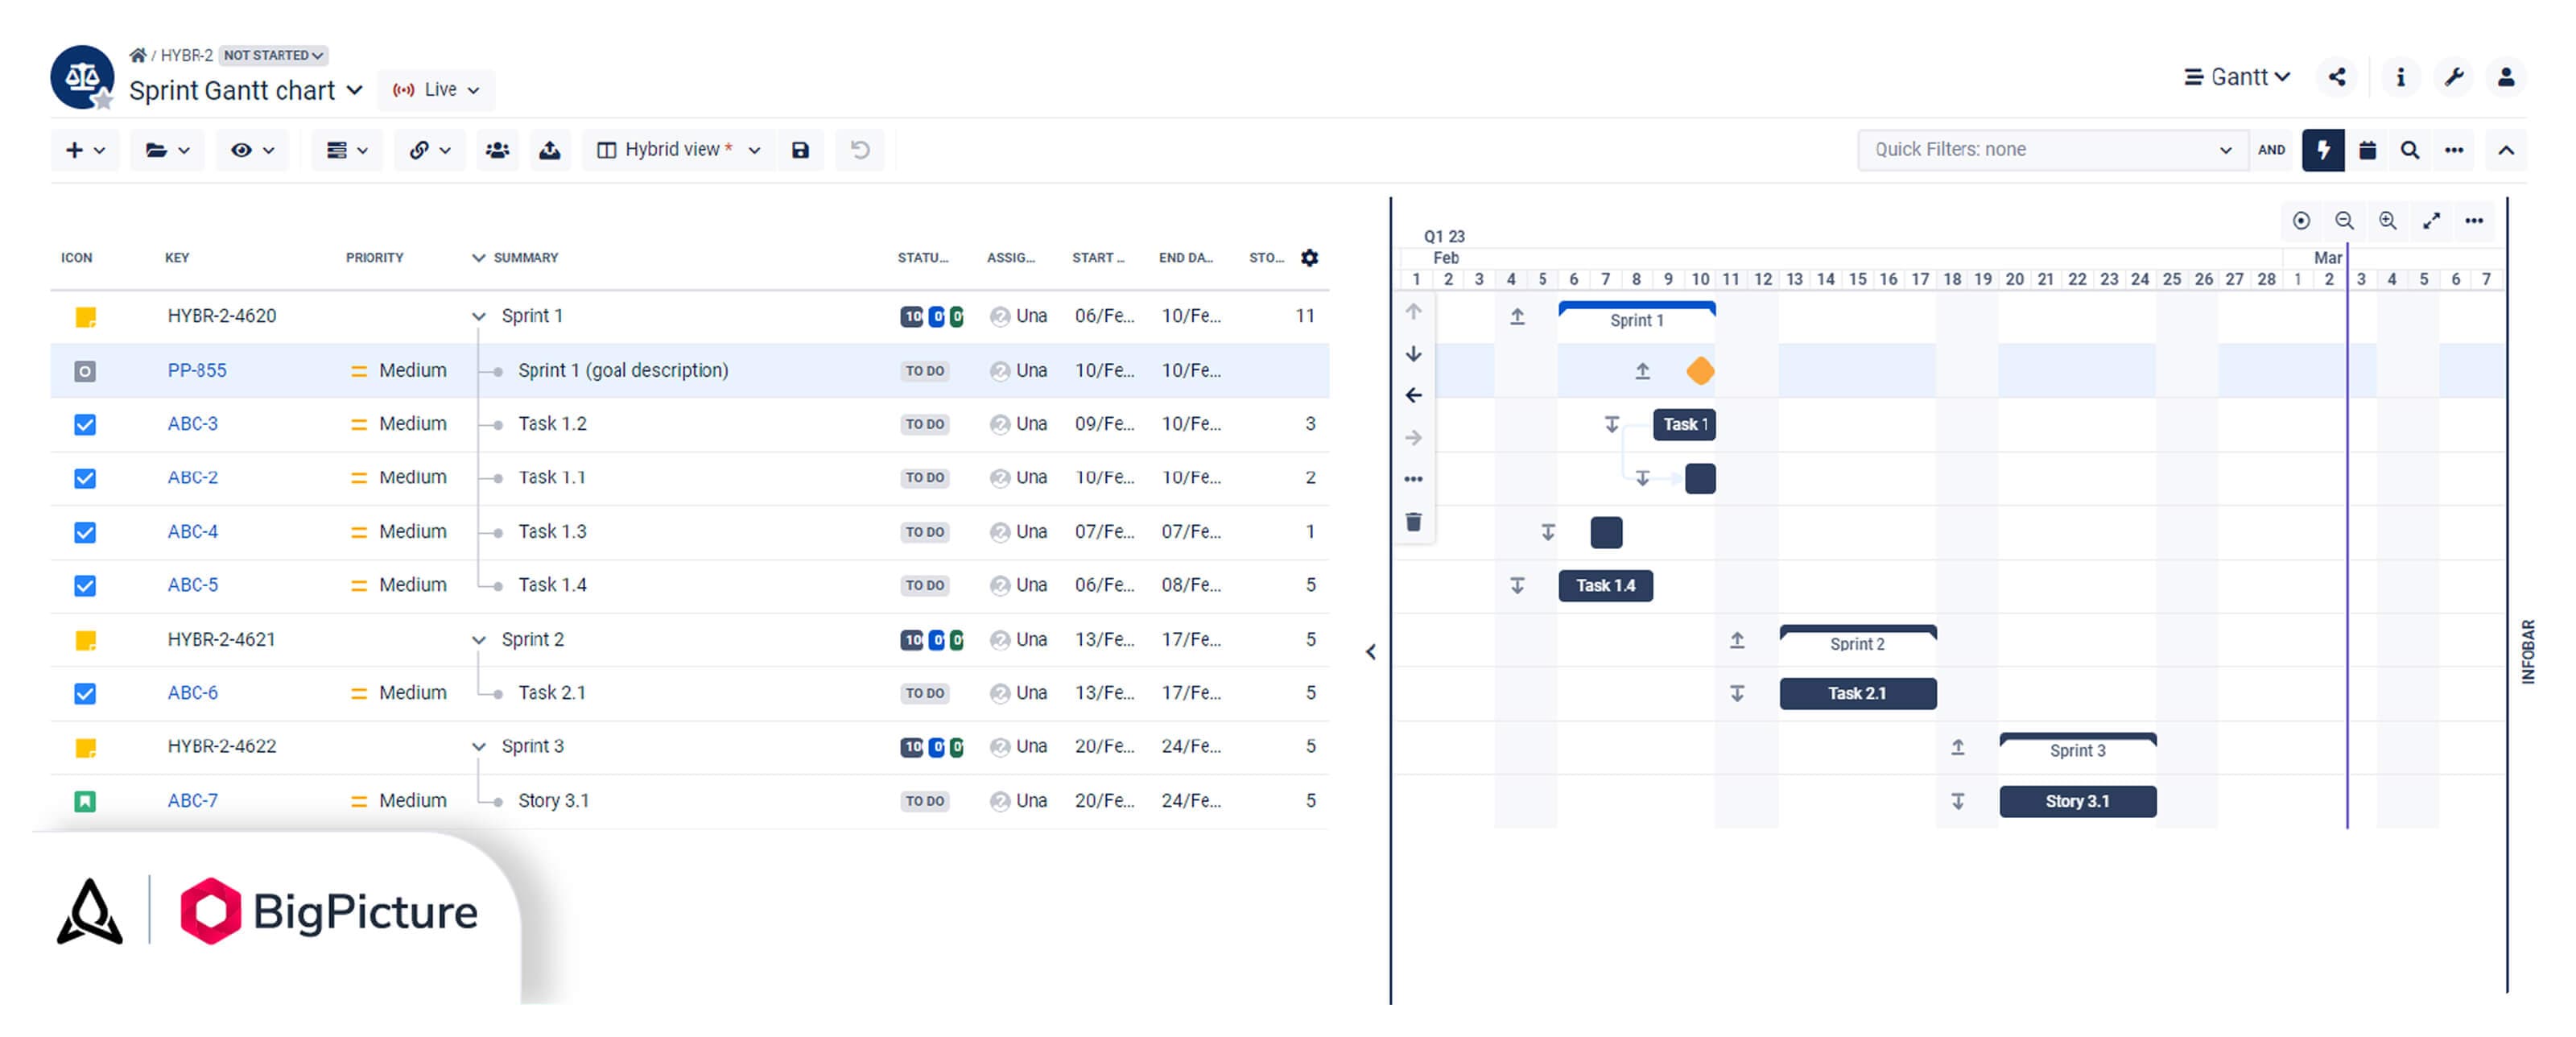
Task: Open the Live mode dropdown
Action: [x=436, y=90]
